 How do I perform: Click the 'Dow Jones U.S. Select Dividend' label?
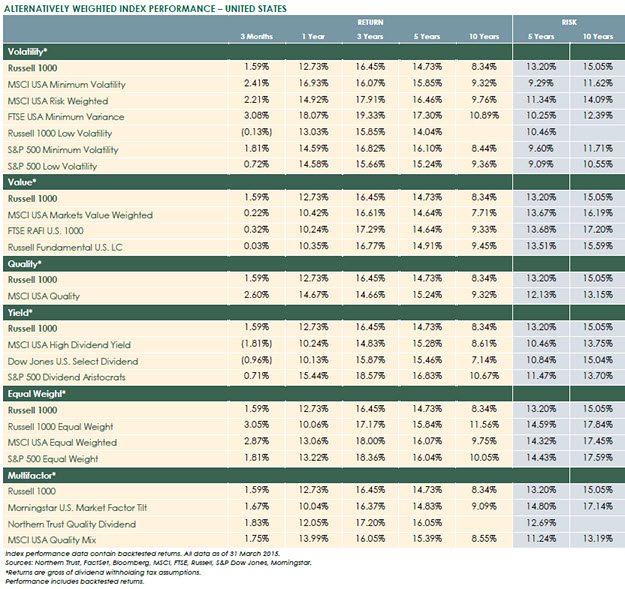(x=73, y=361)
